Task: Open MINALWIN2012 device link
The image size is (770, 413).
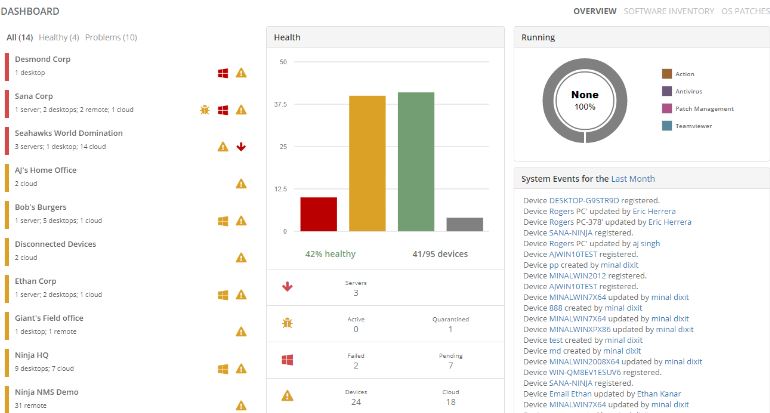Action: [x=578, y=275]
